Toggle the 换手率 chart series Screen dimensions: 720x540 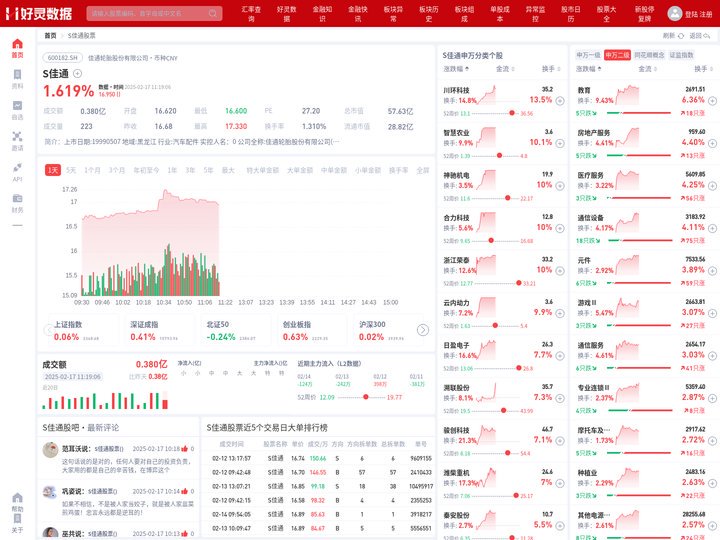399,170
